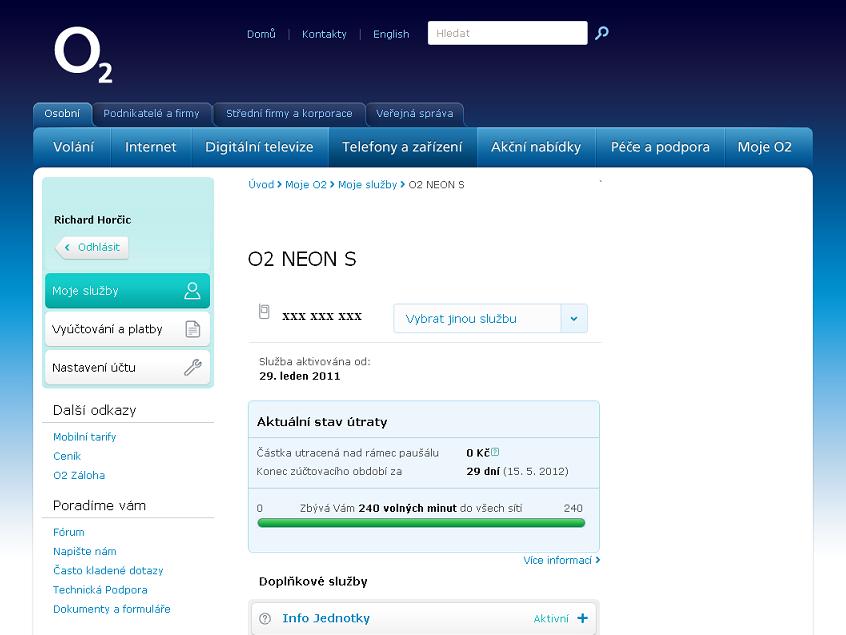The height and width of the screenshot is (635, 846).
Task: Click the O2 NEON S heading
Action: 302,259
